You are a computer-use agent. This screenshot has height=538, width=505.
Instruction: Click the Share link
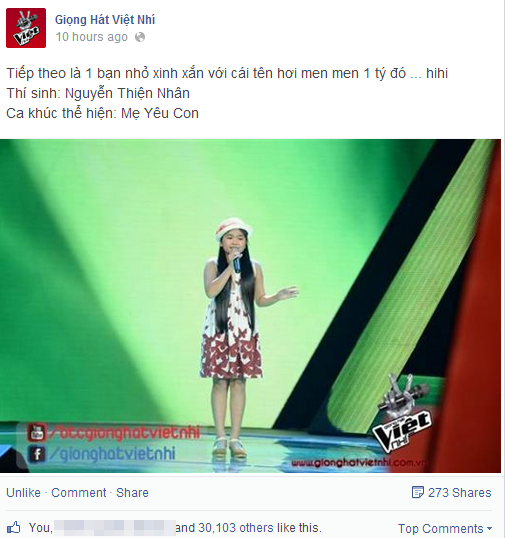[x=132, y=493]
